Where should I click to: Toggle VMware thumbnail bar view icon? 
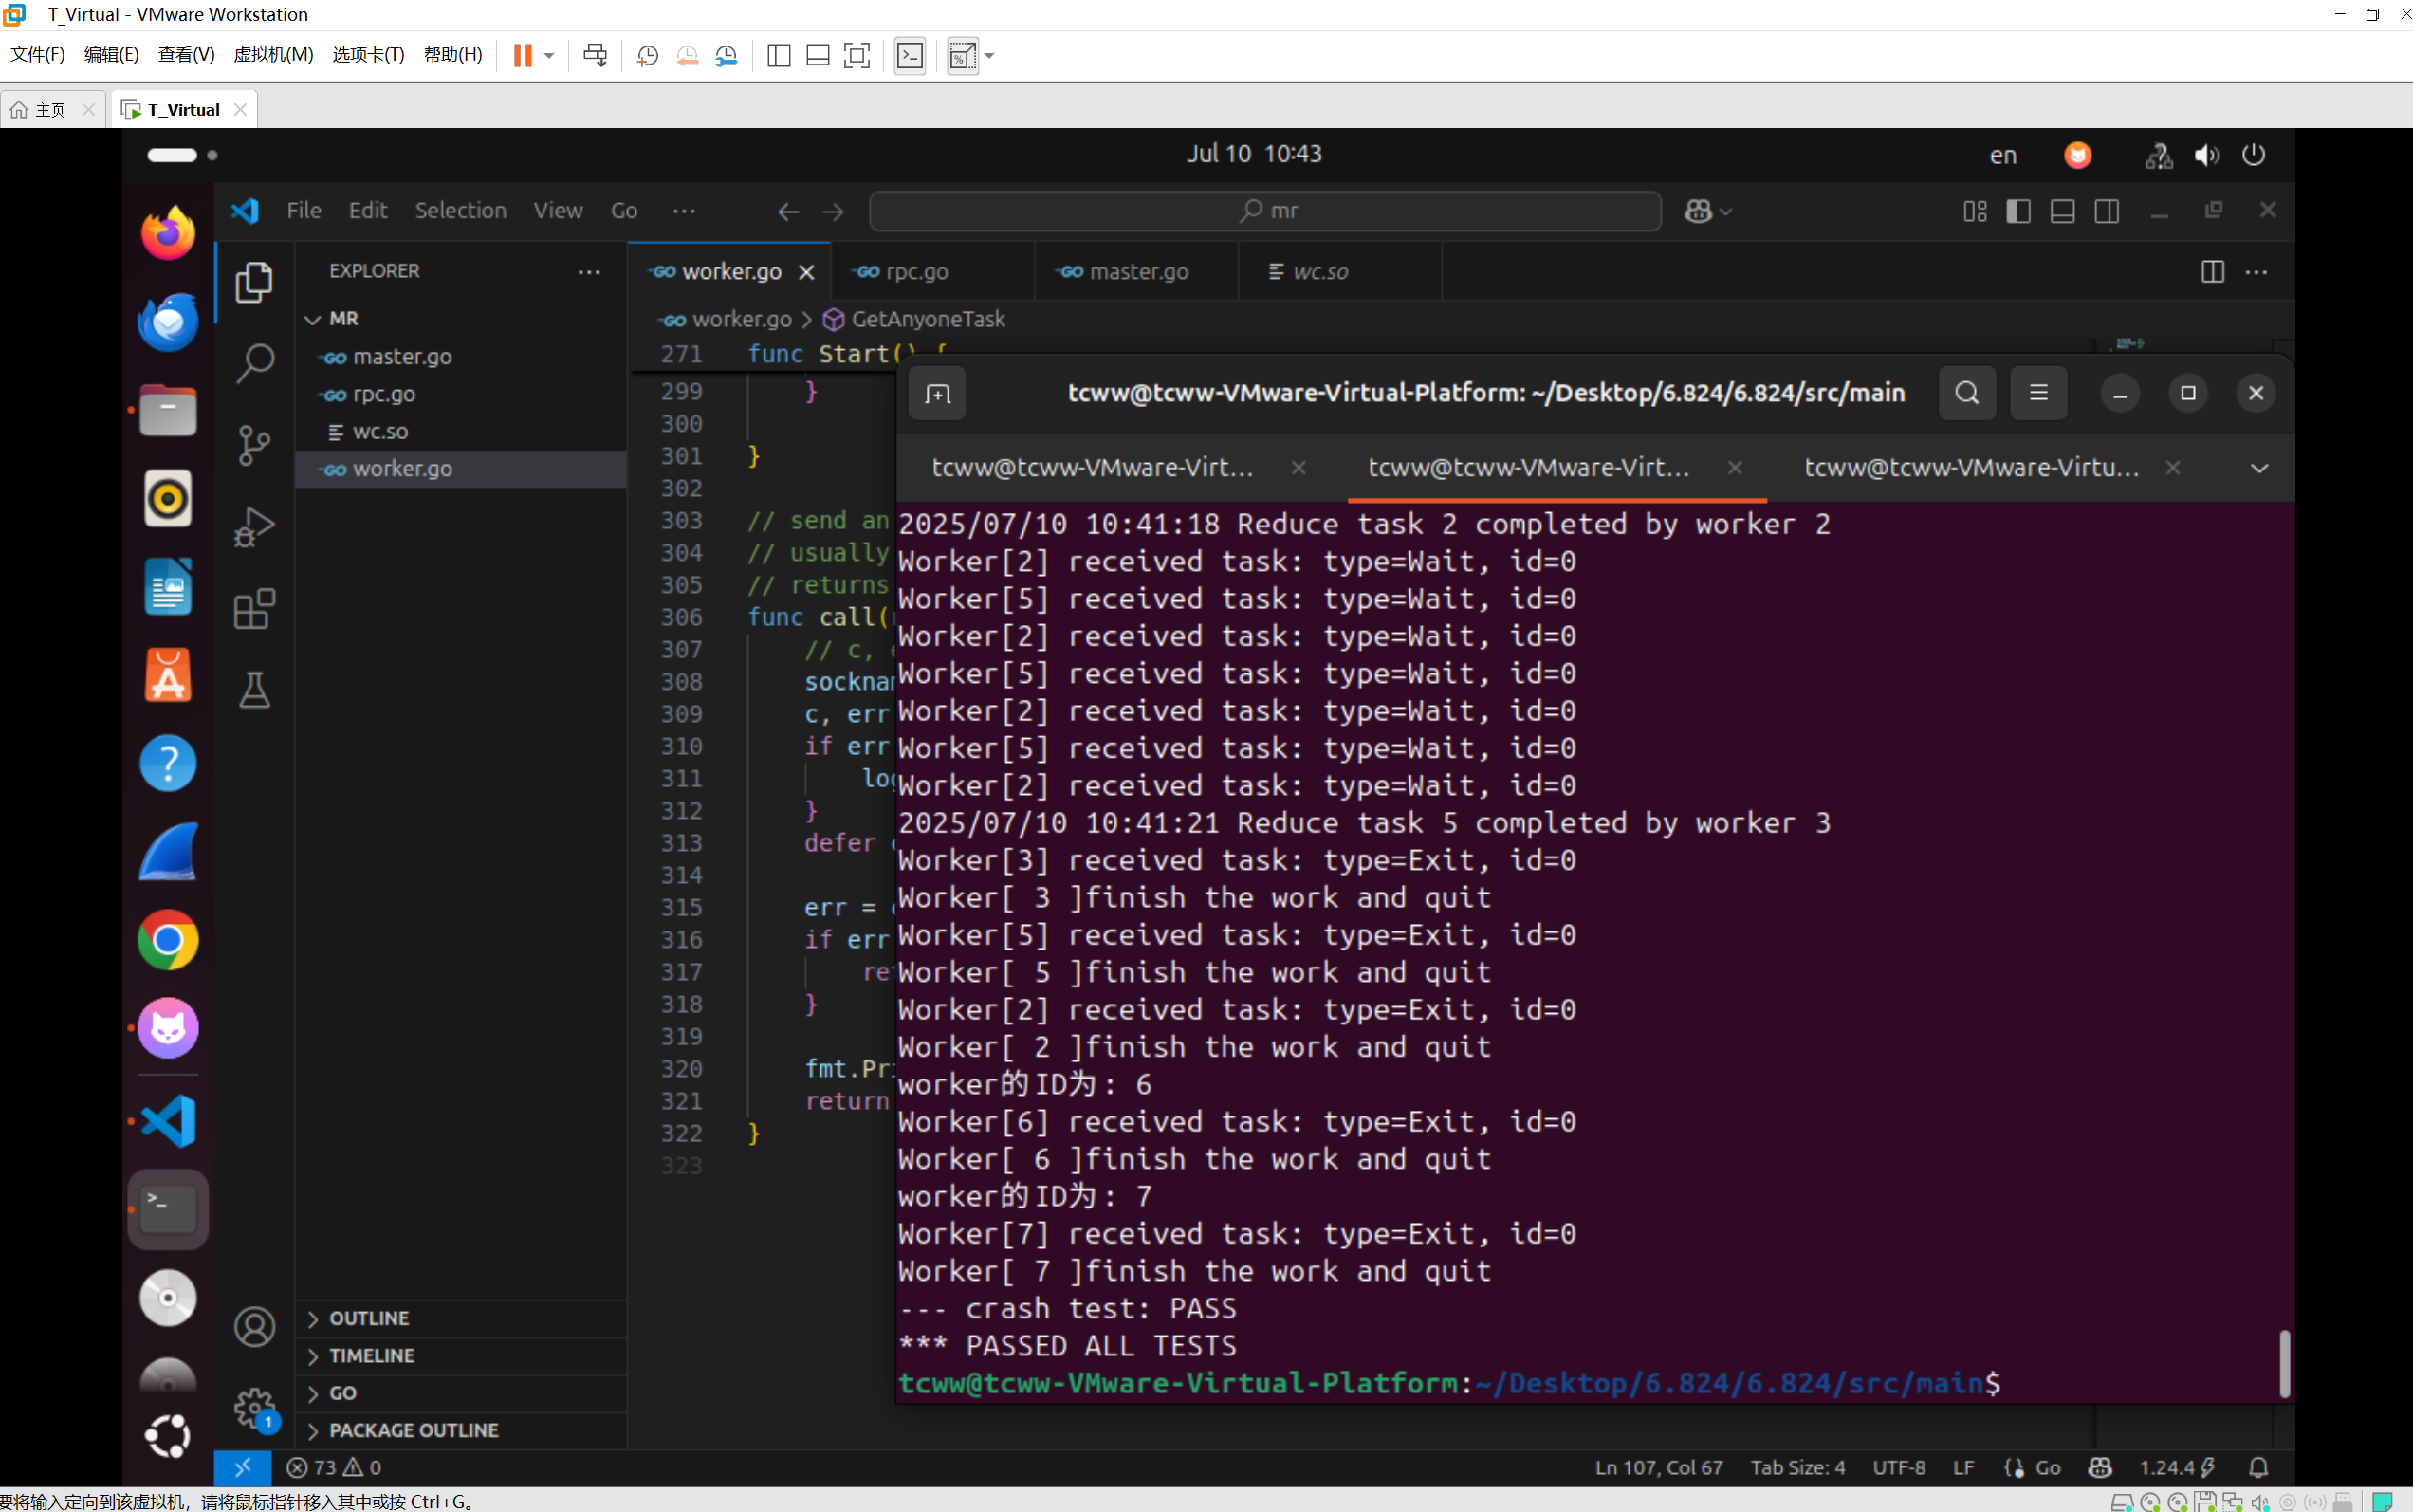[x=817, y=55]
